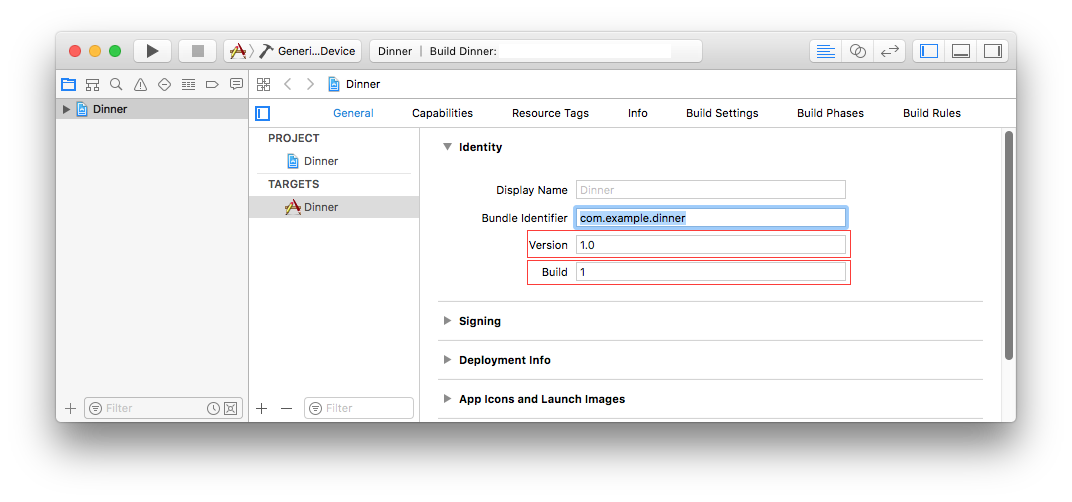Click the Run (play) button
The image size is (1072, 502).
pyautogui.click(x=152, y=51)
